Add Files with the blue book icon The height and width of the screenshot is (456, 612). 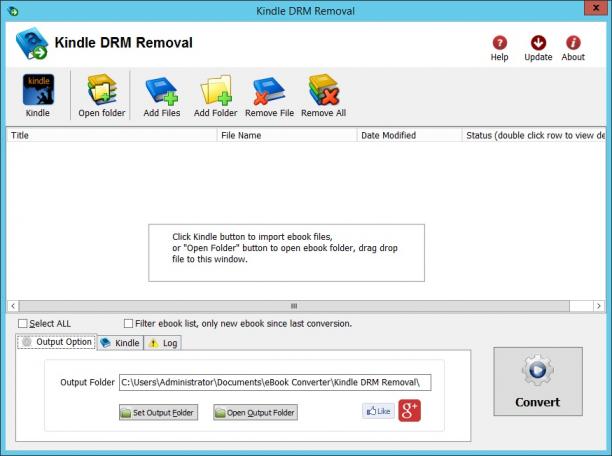162,96
